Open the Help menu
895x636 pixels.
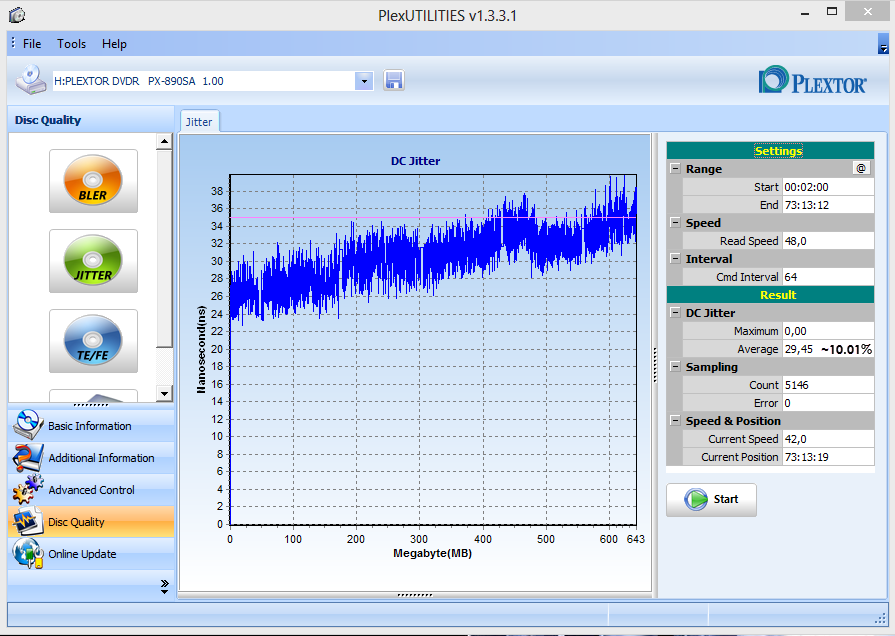pyautogui.click(x=114, y=44)
